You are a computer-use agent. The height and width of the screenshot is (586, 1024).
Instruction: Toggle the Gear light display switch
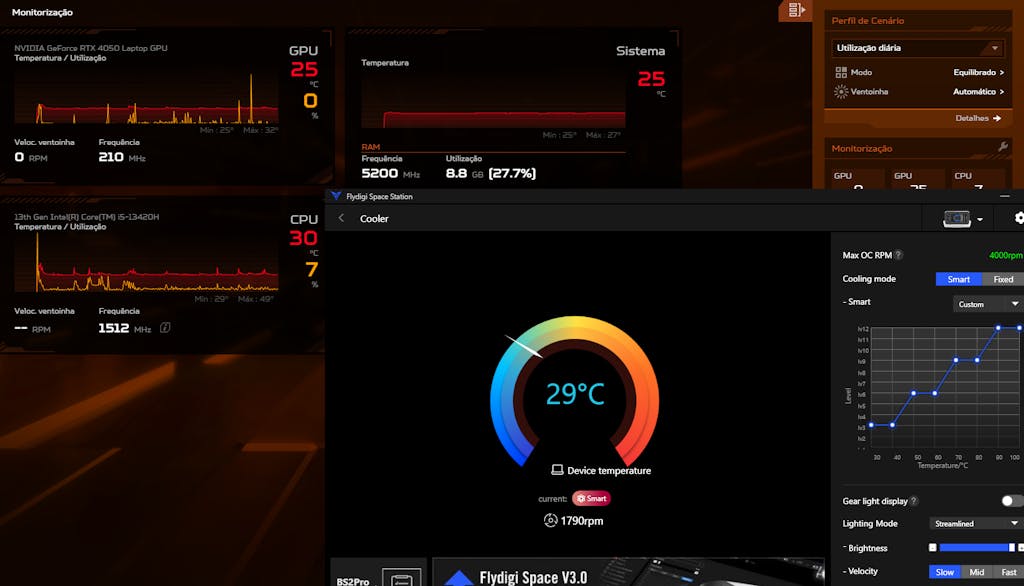1011,501
